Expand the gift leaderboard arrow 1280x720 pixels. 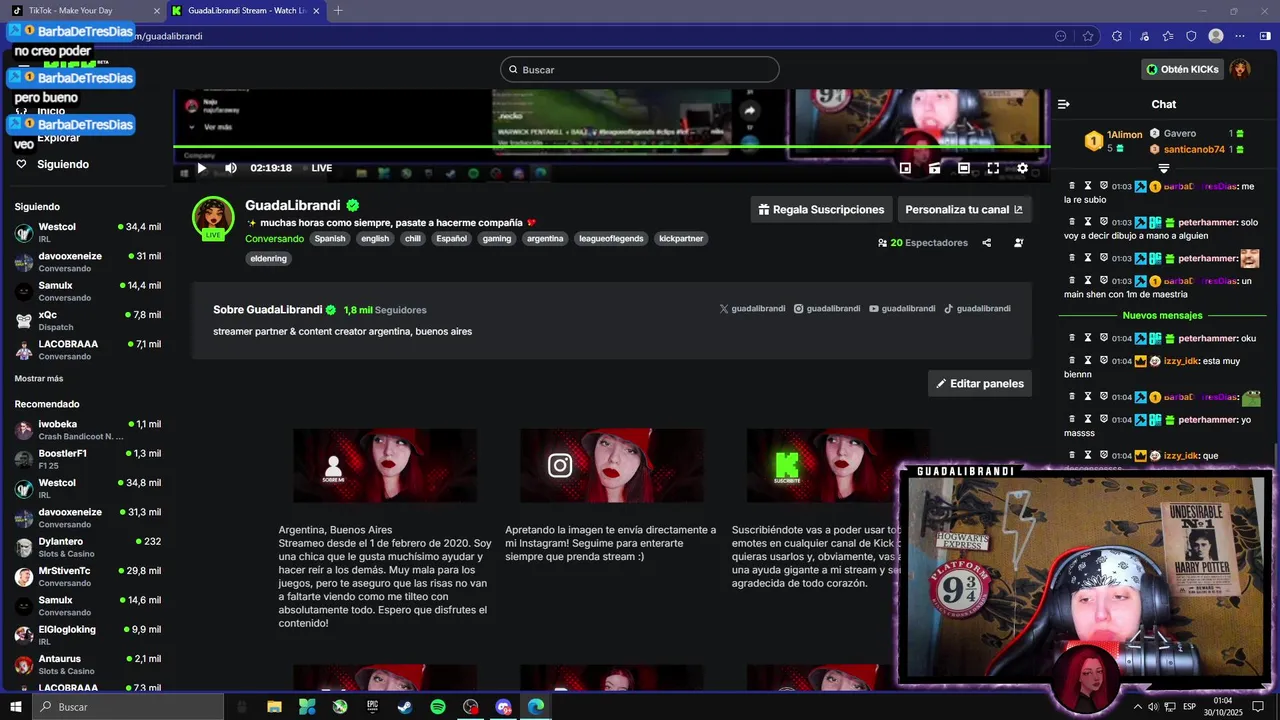tap(1163, 168)
